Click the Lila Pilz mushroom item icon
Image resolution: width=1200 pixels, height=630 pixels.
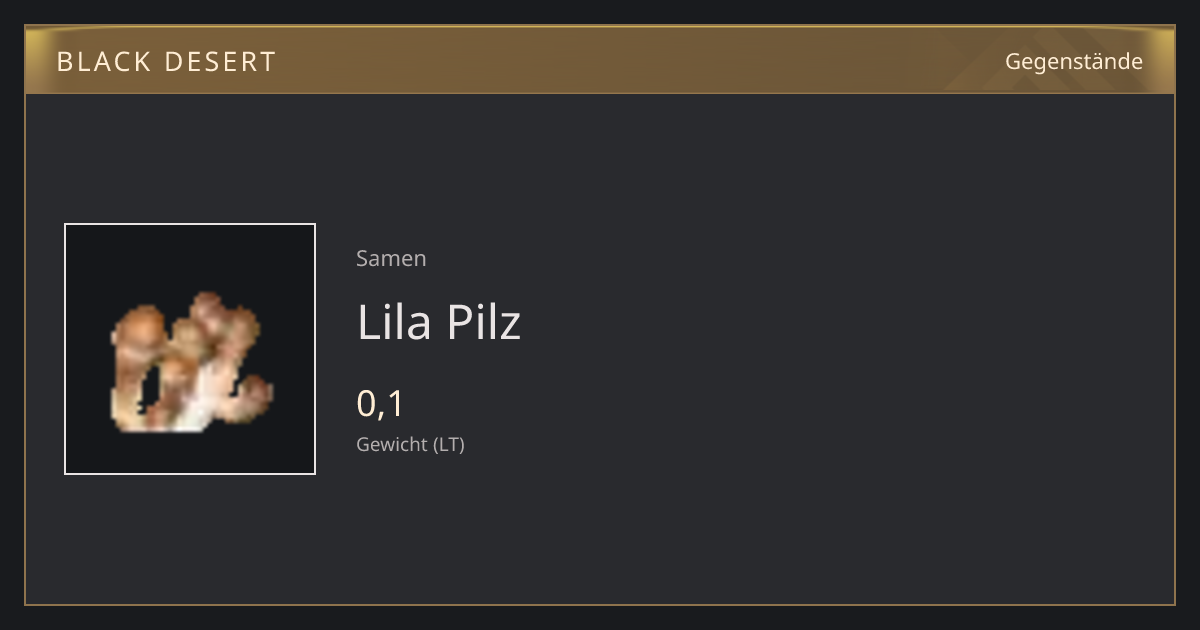coord(190,361)
